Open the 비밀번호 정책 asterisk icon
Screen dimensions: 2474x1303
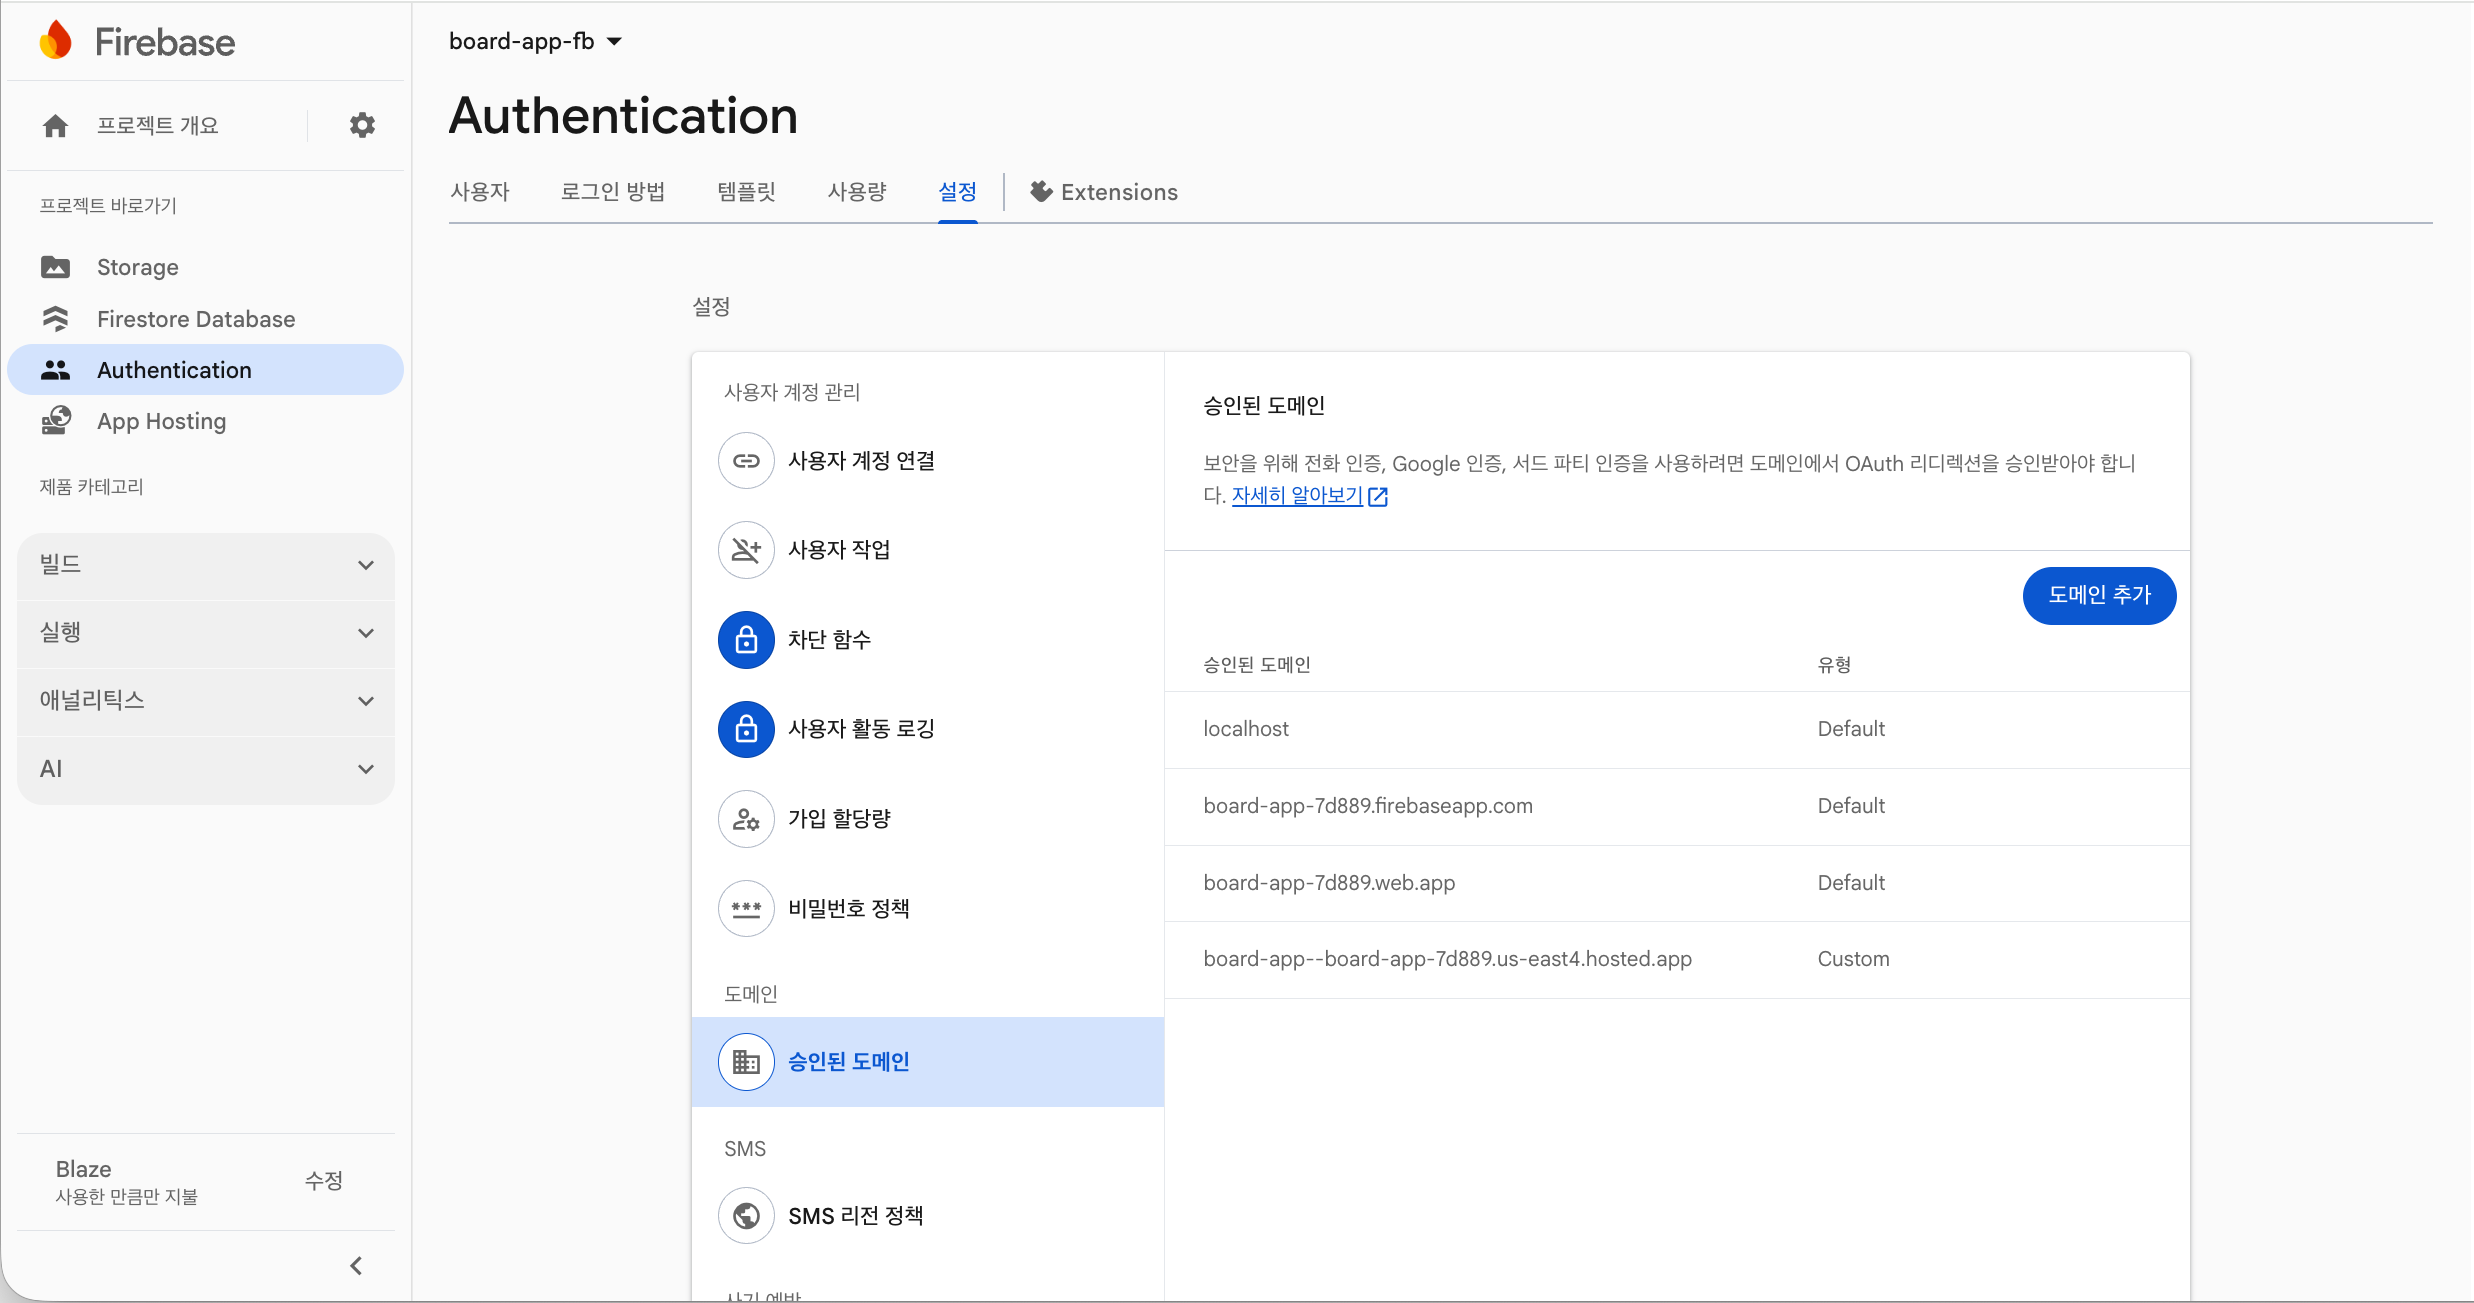pos(746,908)
